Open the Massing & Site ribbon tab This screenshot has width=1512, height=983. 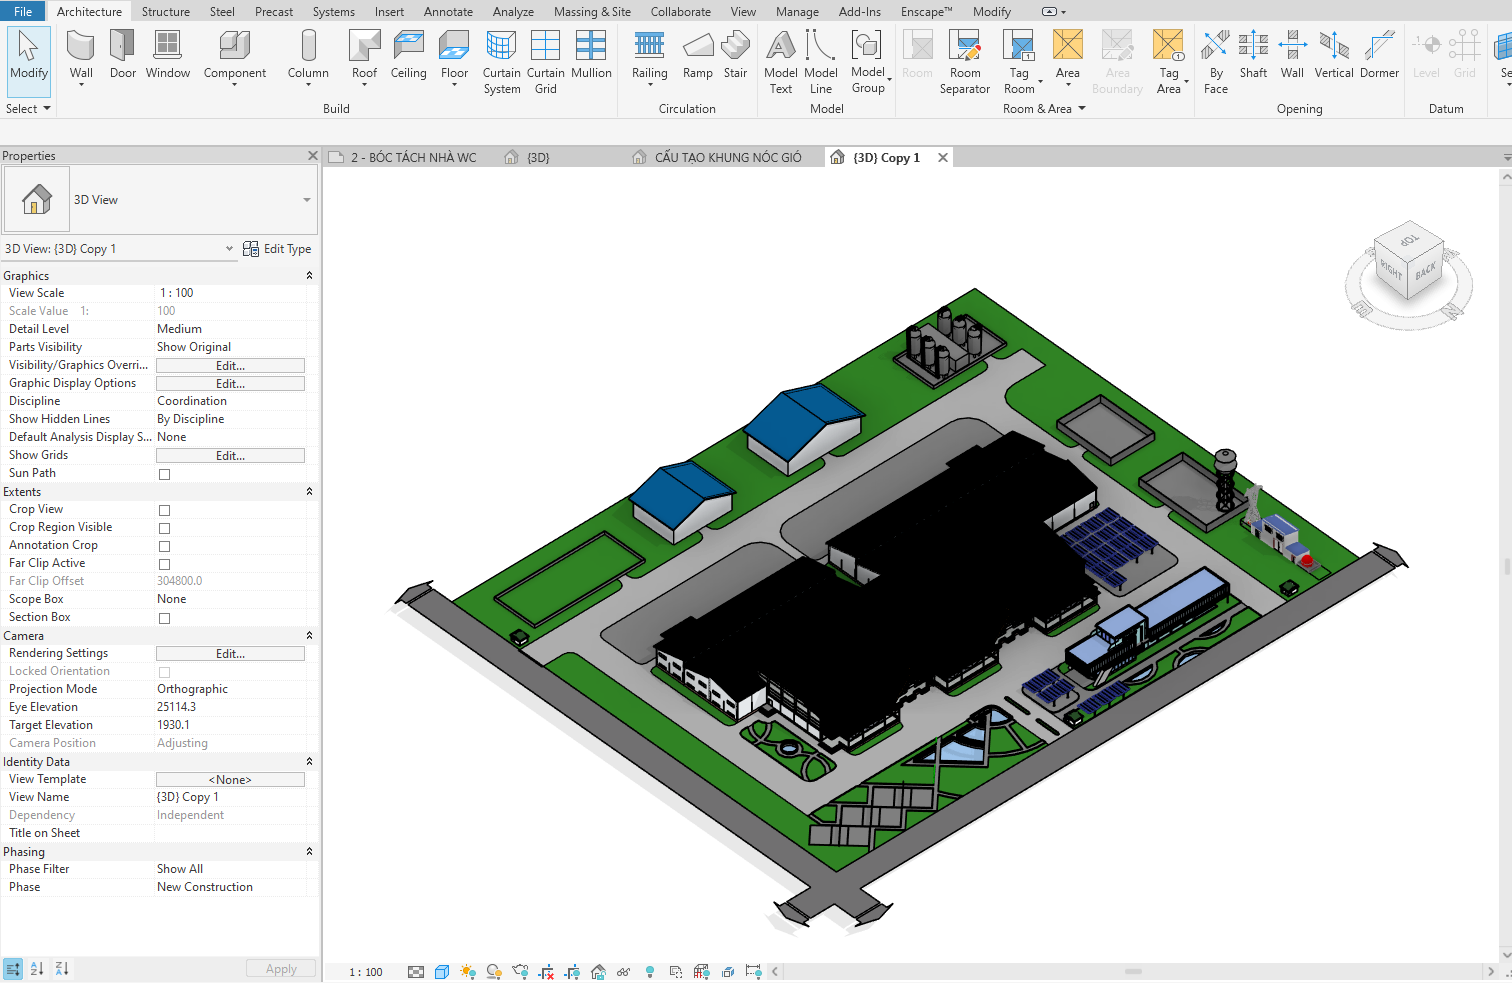(x=592, y=12)
